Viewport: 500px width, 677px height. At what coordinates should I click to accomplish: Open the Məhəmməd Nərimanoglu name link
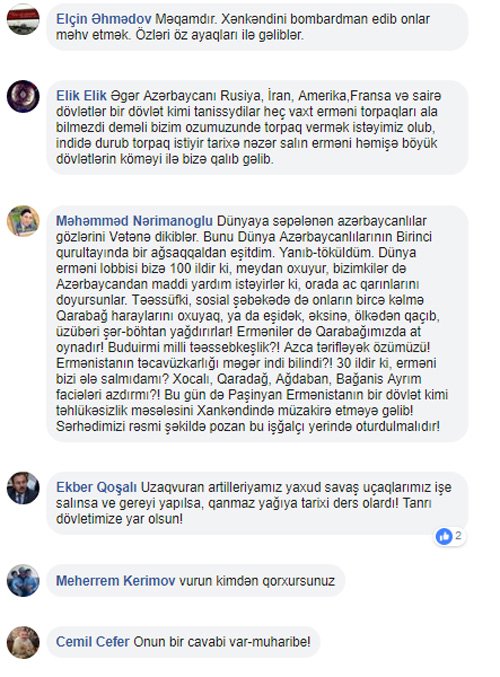pos(134,221)
